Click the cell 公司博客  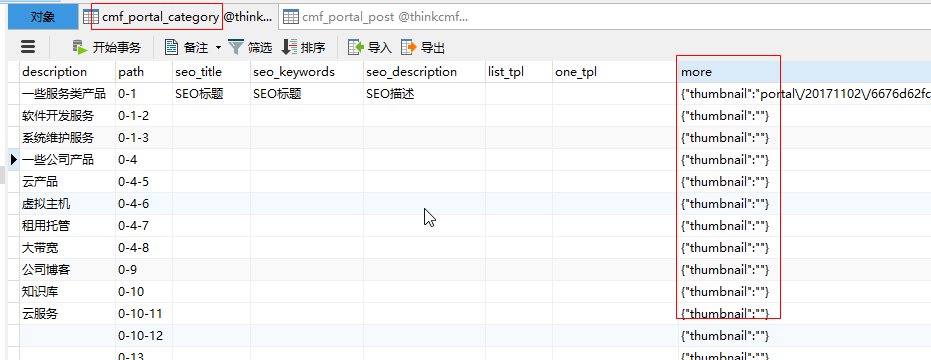[67, 270]
